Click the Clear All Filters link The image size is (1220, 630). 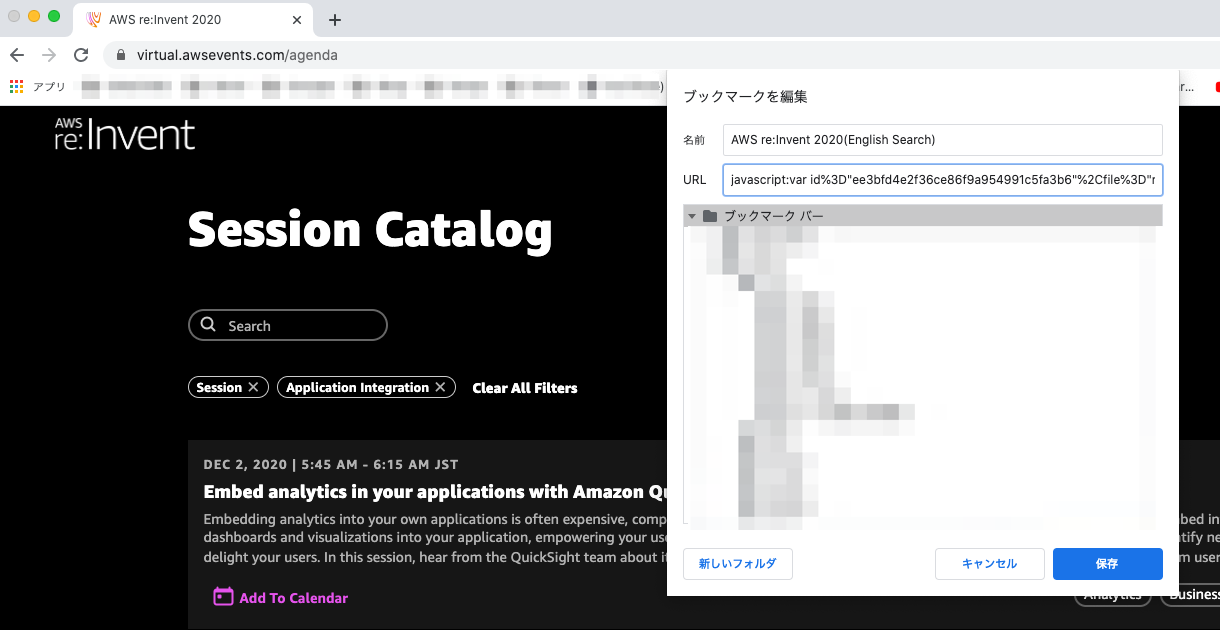click(x=524, y=388)
